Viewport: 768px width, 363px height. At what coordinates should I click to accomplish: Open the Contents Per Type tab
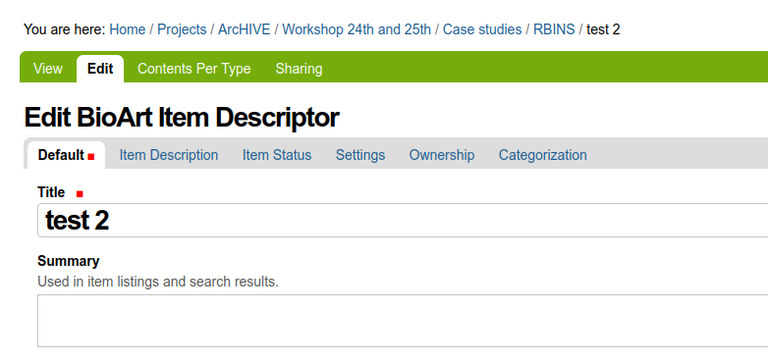(194, 69)
